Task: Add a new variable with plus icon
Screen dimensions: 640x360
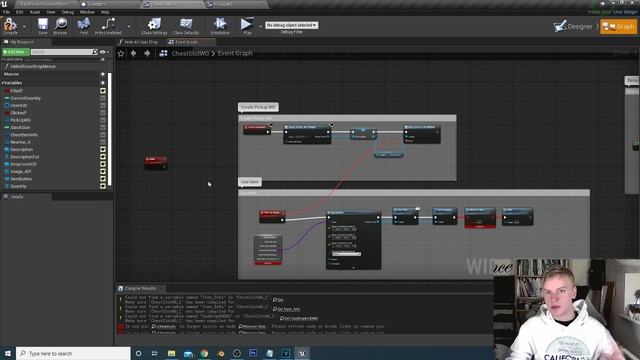Action: click(102, 83)
